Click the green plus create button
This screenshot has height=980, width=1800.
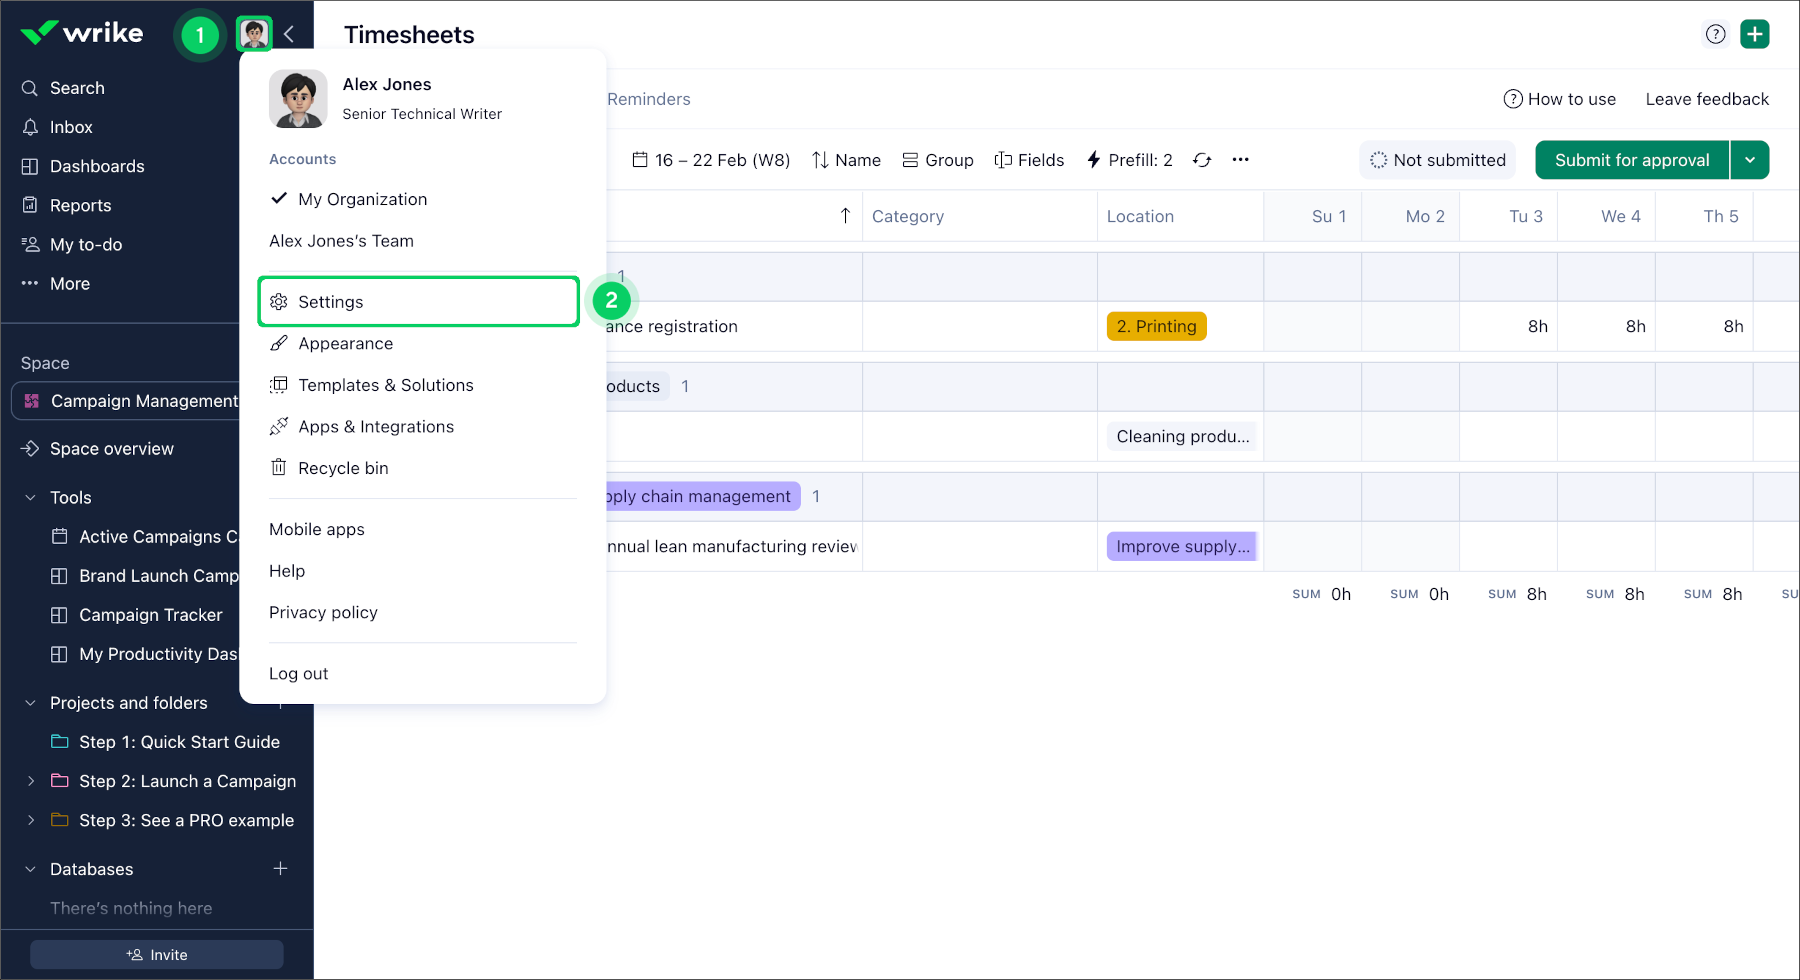coord(1754,34)
